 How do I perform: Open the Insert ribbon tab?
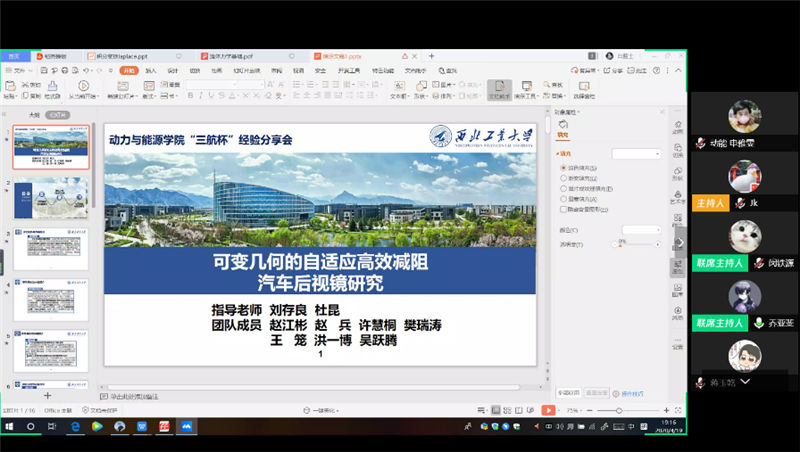pos(151,71)
